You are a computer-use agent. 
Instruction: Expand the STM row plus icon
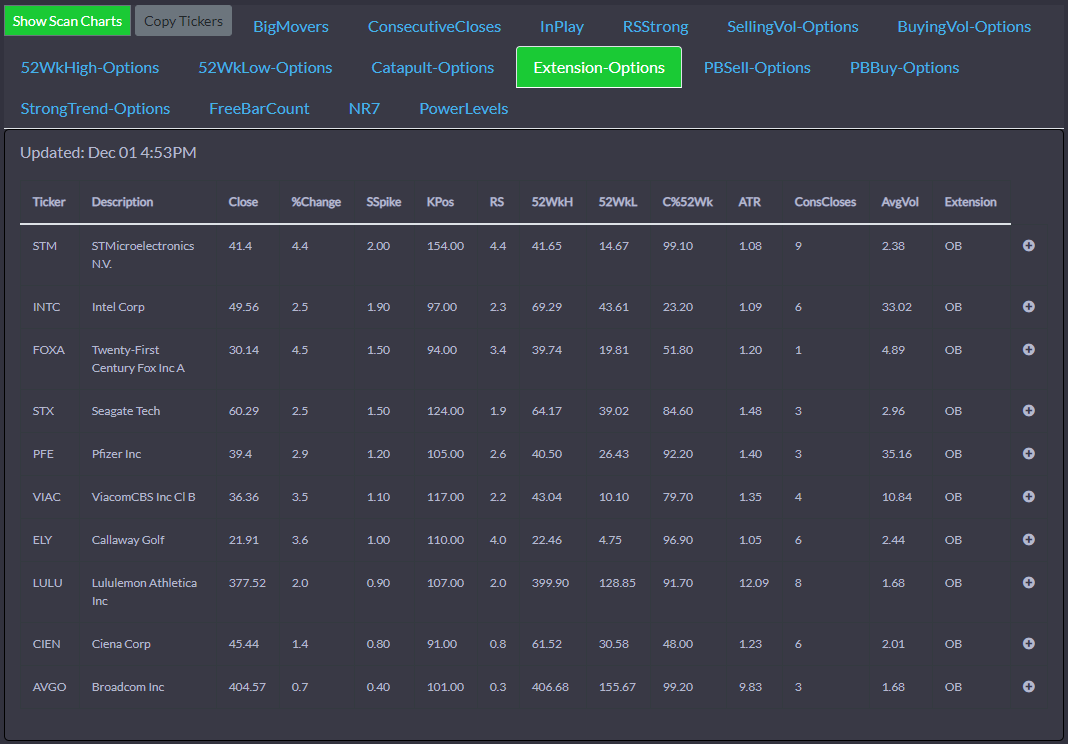click(1029, 246)
